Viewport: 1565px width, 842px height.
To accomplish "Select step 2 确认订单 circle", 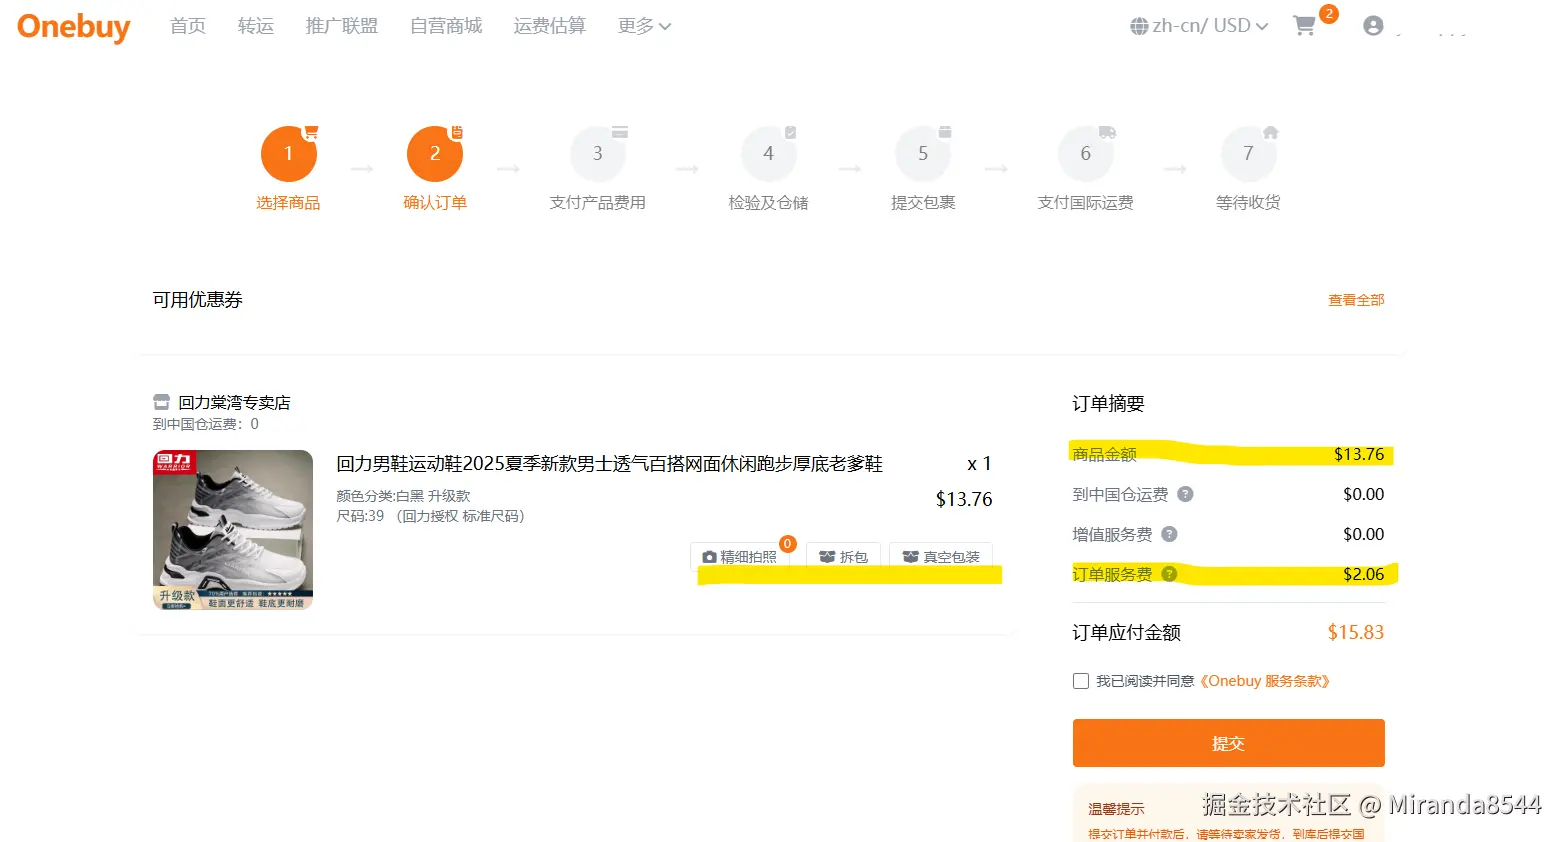I will (x=434, y=153).
